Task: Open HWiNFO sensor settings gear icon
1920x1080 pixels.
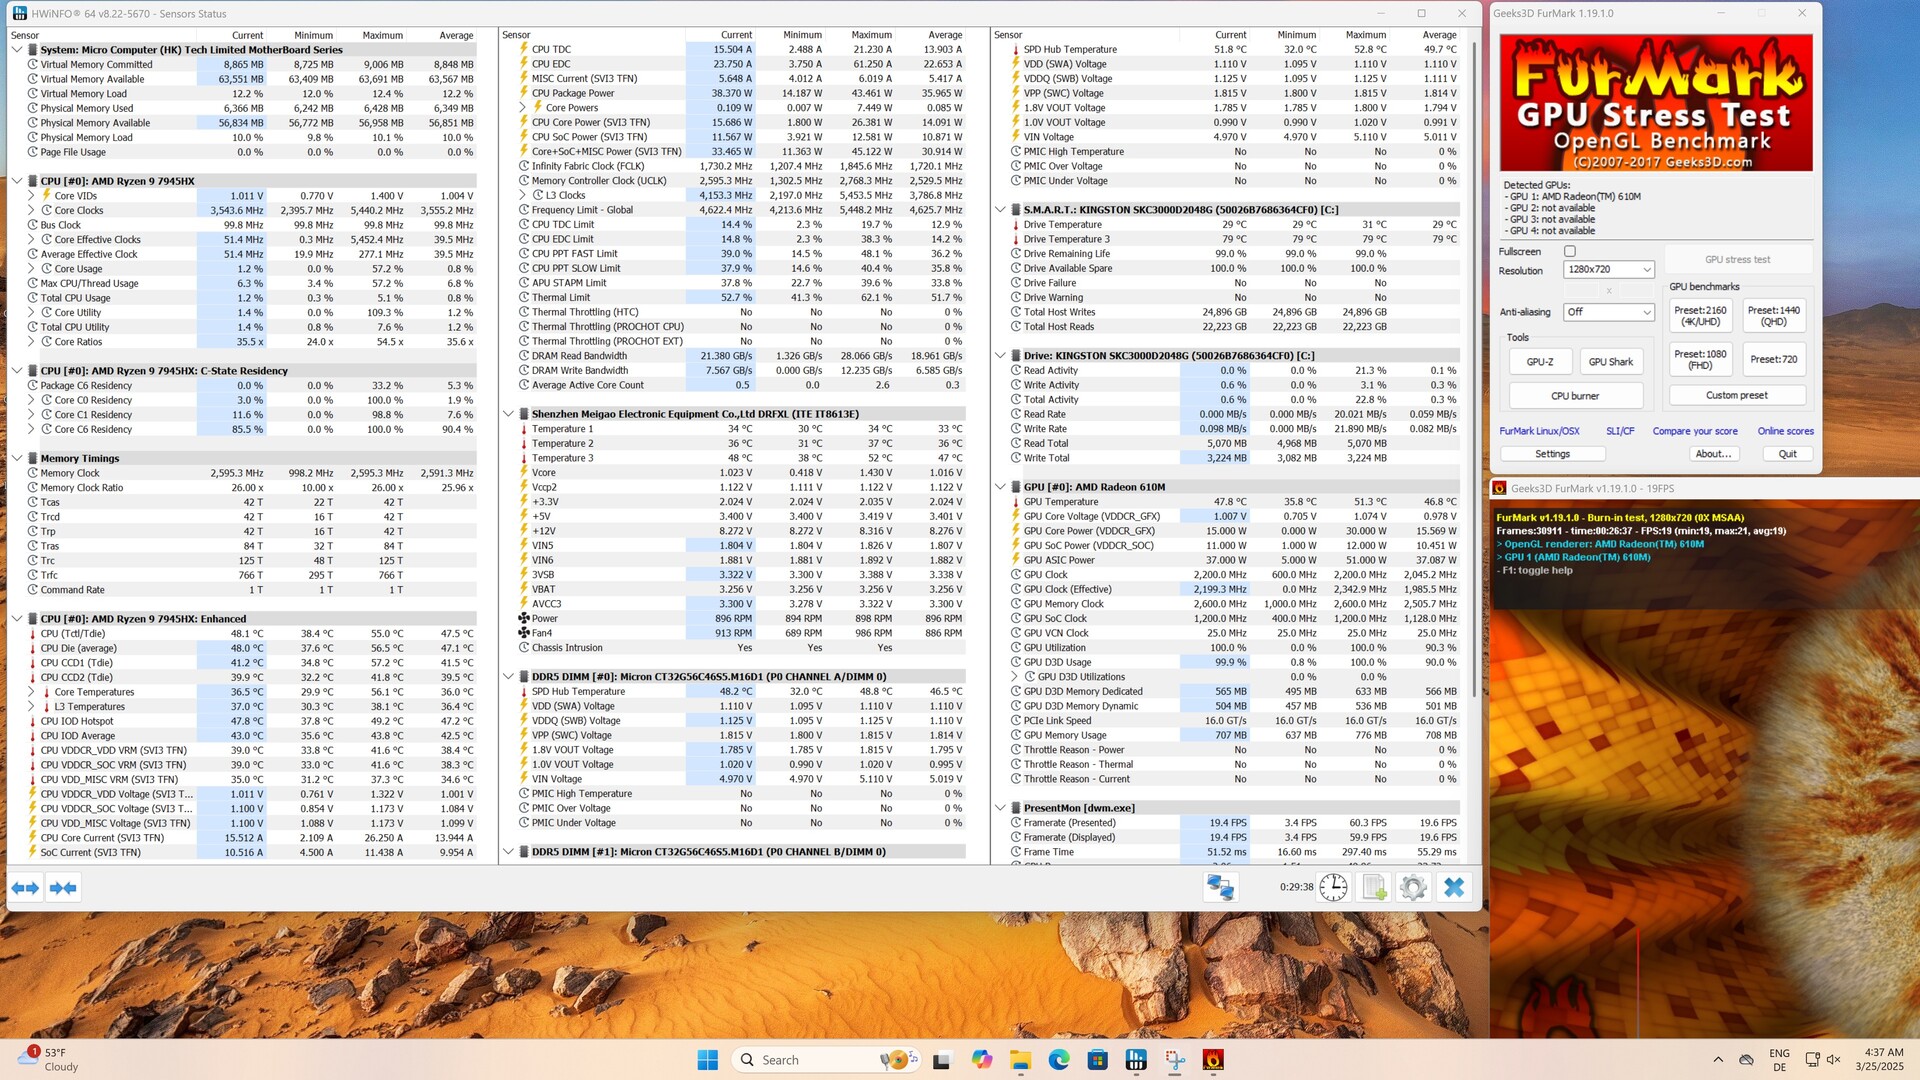Action: [x=1413, y=887]
